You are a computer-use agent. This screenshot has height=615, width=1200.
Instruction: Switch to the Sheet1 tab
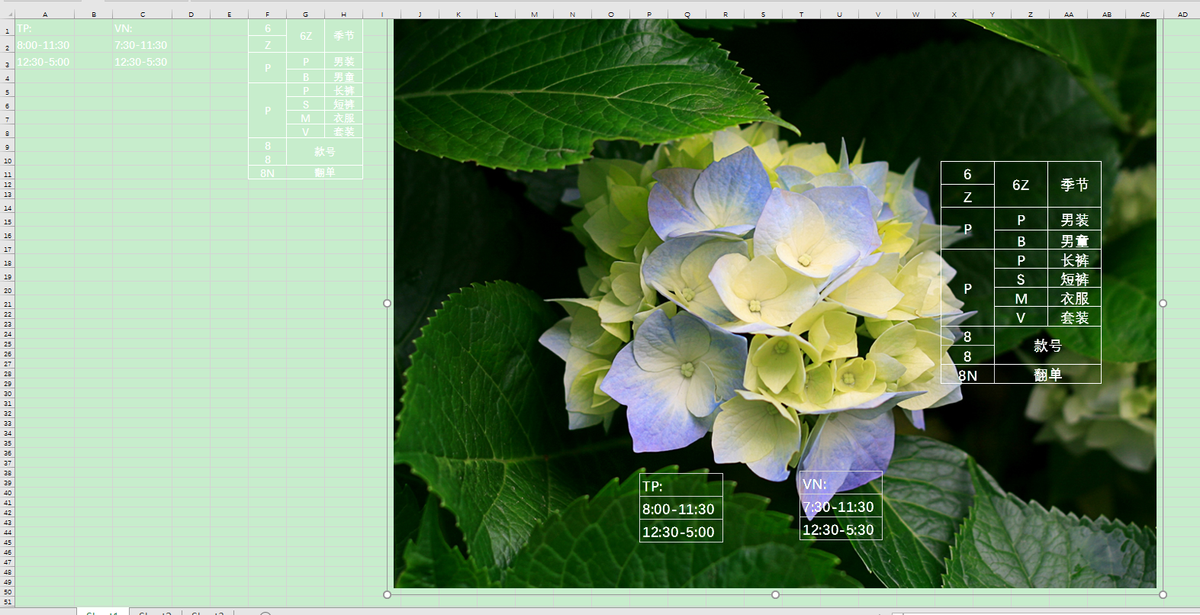coord(102,611)
